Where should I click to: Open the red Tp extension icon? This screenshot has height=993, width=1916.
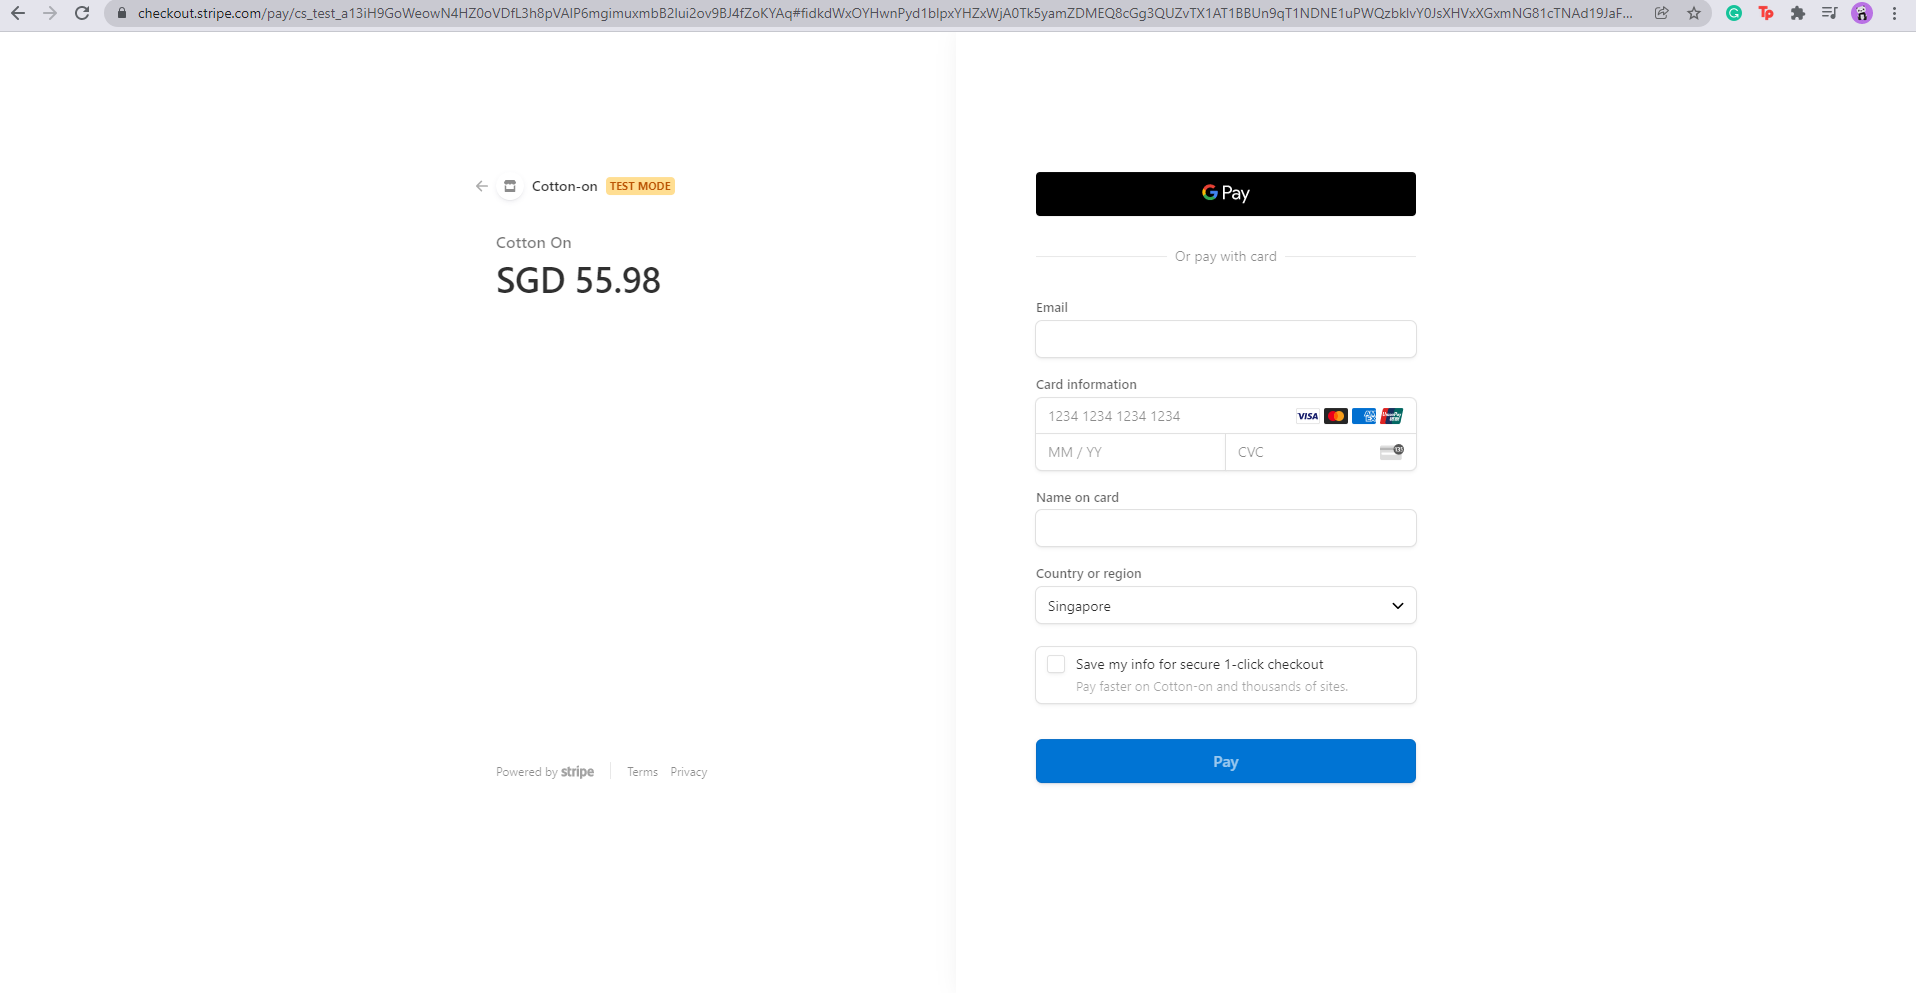tap(1766, 13)
